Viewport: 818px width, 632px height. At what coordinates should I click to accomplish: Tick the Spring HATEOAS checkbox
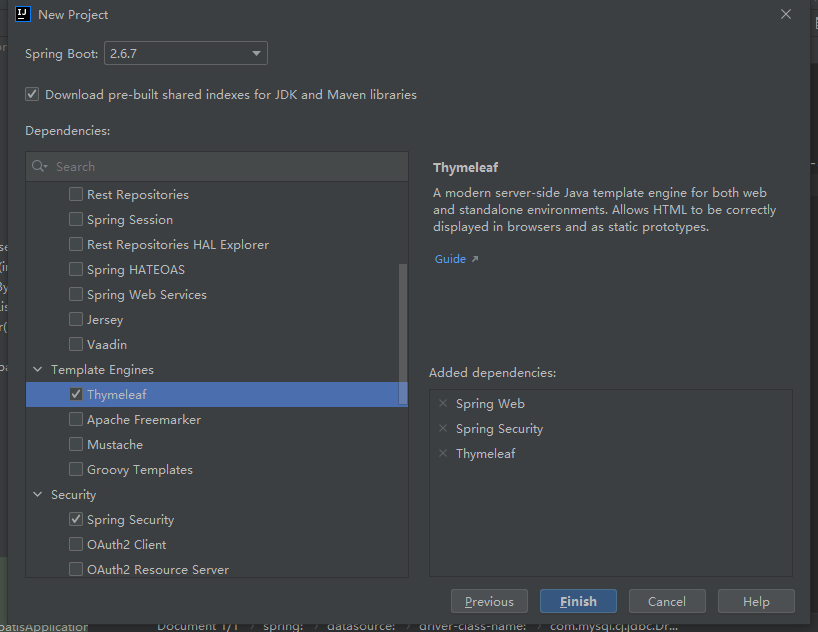tap(76, 269)
